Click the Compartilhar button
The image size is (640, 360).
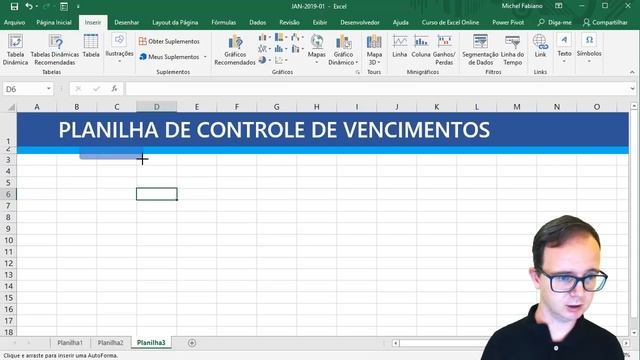605,22
